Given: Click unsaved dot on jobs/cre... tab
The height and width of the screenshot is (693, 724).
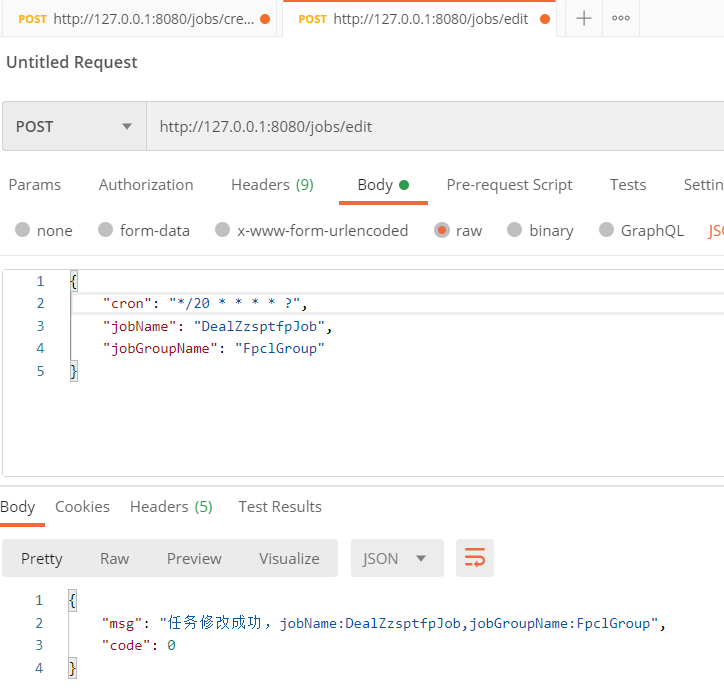Looking at the screenshot, I should tap(265, 19).
